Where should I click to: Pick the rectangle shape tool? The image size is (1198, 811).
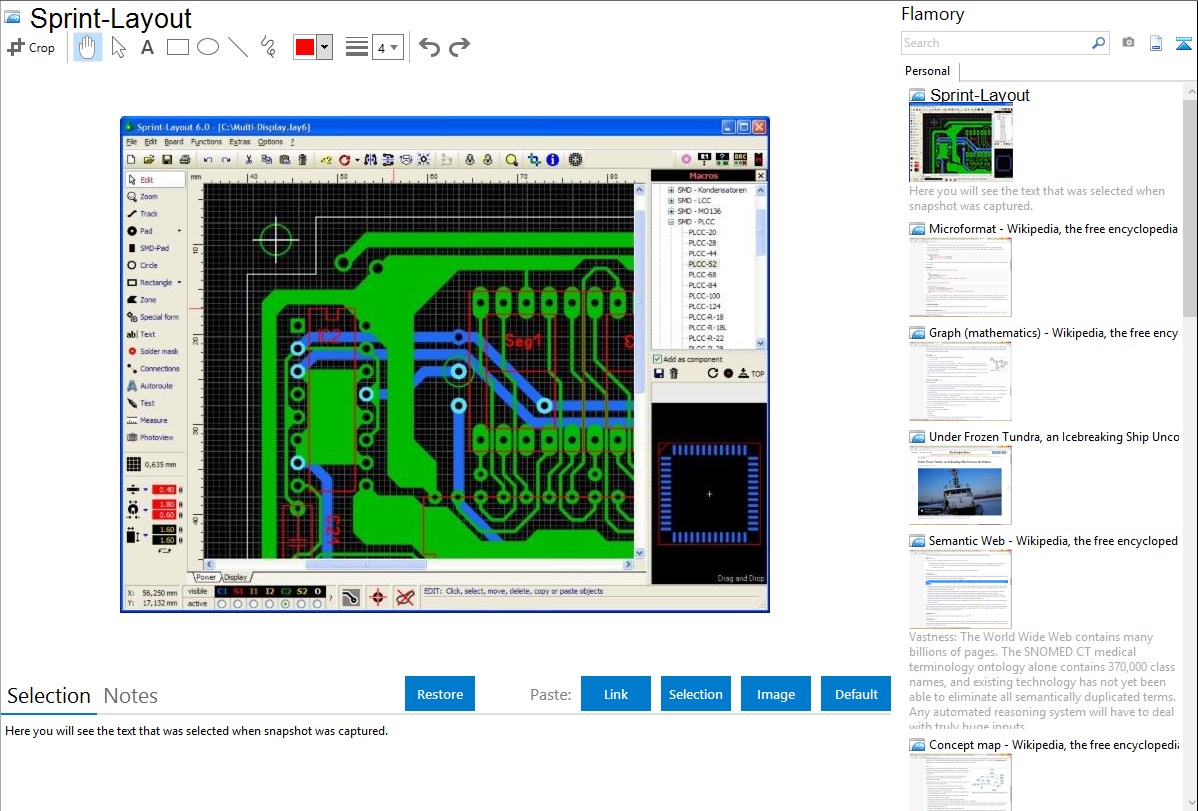pyautogui.click(x=178, y=47)
